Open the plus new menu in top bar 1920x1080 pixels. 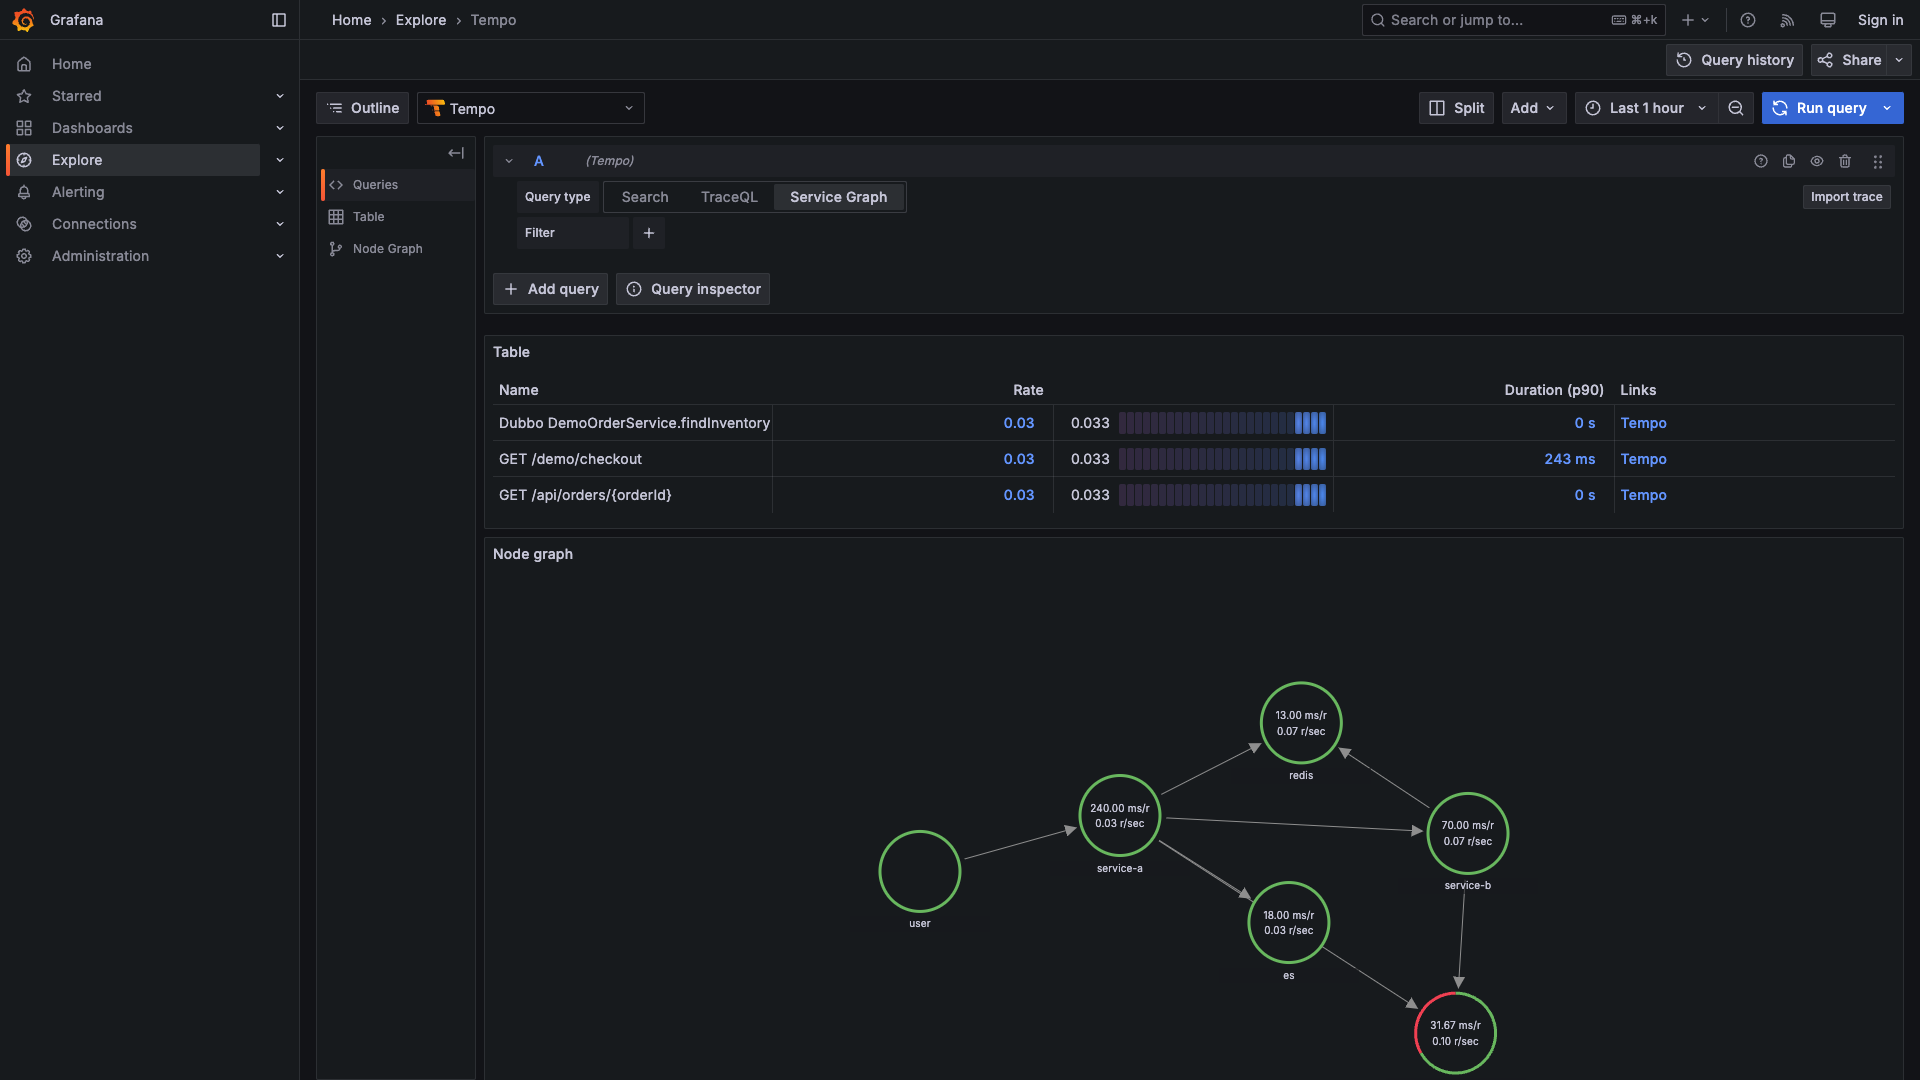point(1696,20)
